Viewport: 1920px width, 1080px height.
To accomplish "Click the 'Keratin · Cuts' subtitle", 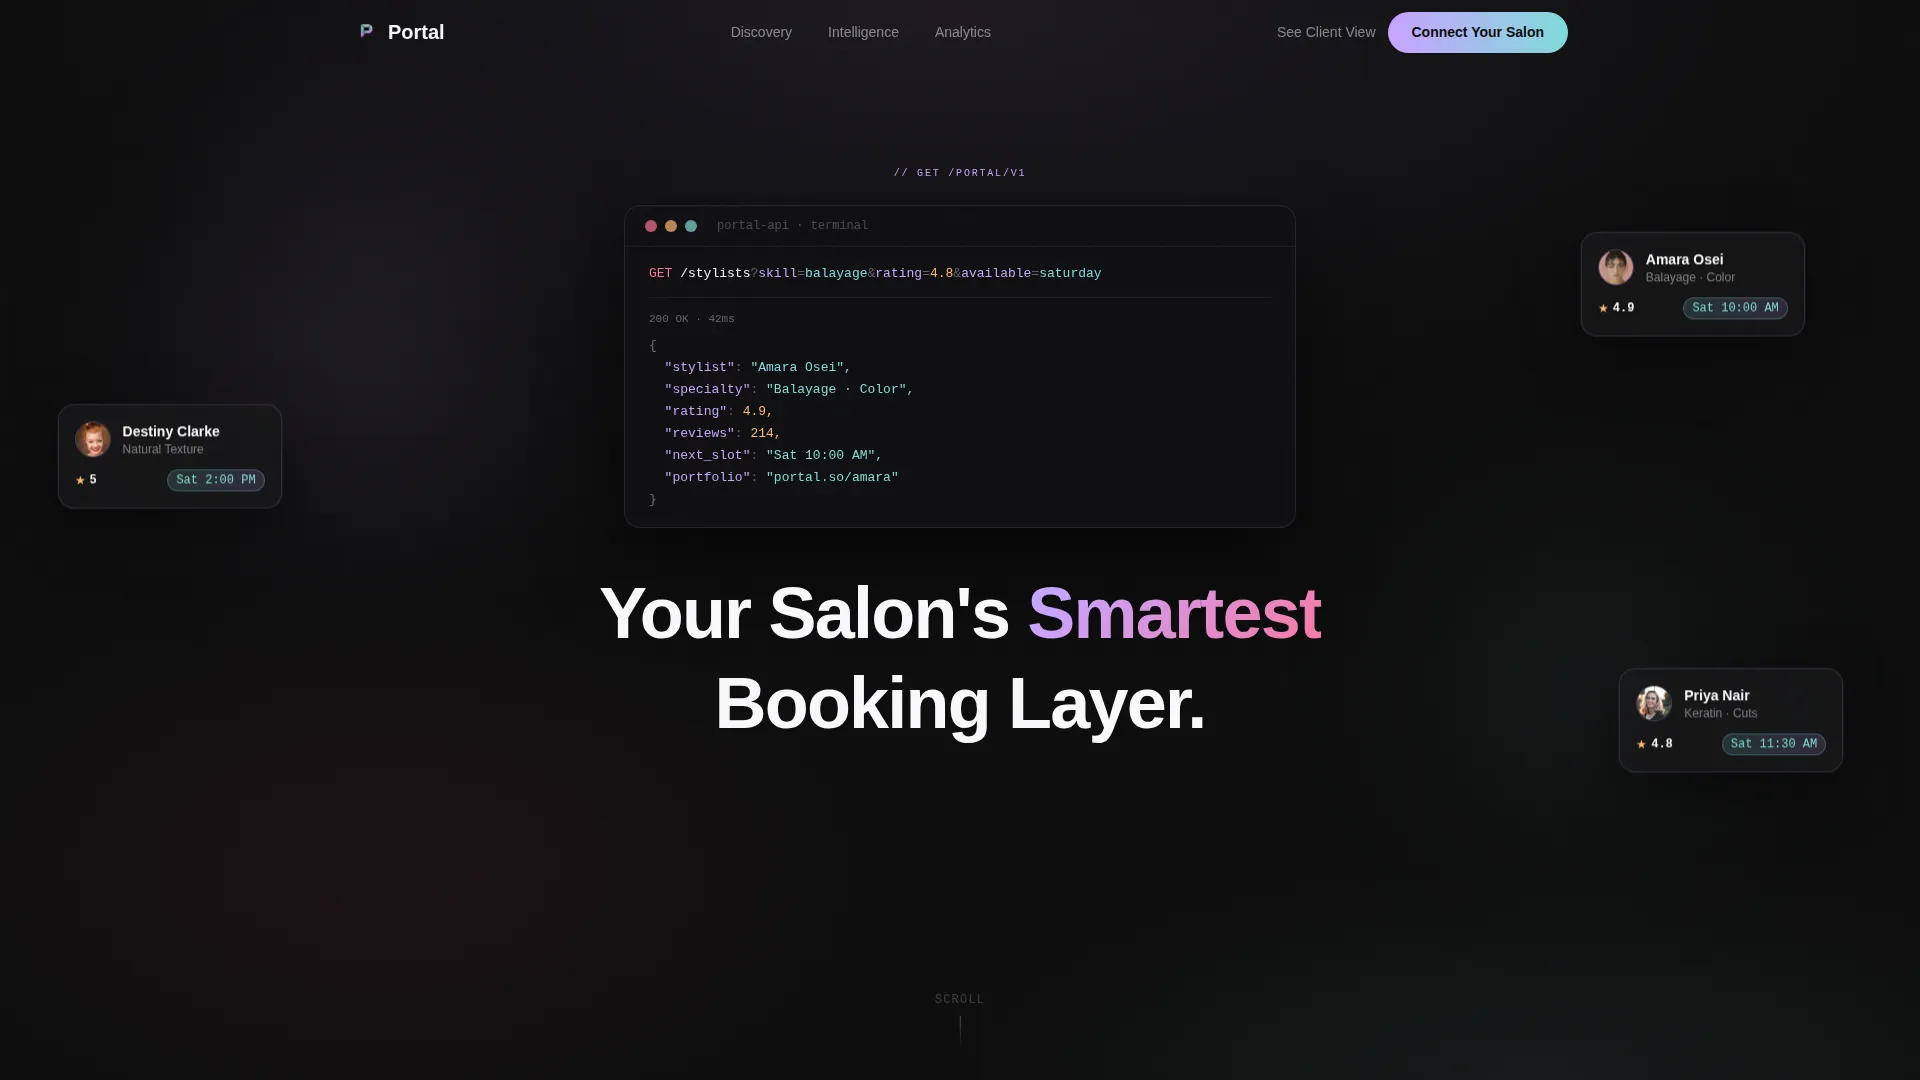I will [1720, 713].
